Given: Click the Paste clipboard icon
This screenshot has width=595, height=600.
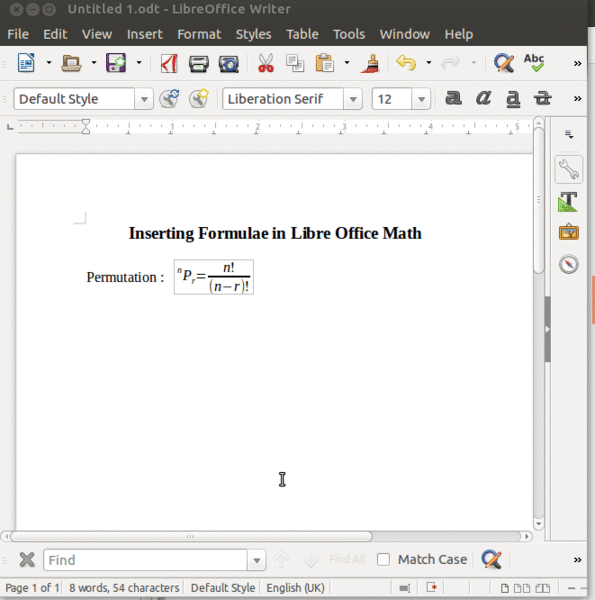Looking at the screenshot, I should coord(324,63).
